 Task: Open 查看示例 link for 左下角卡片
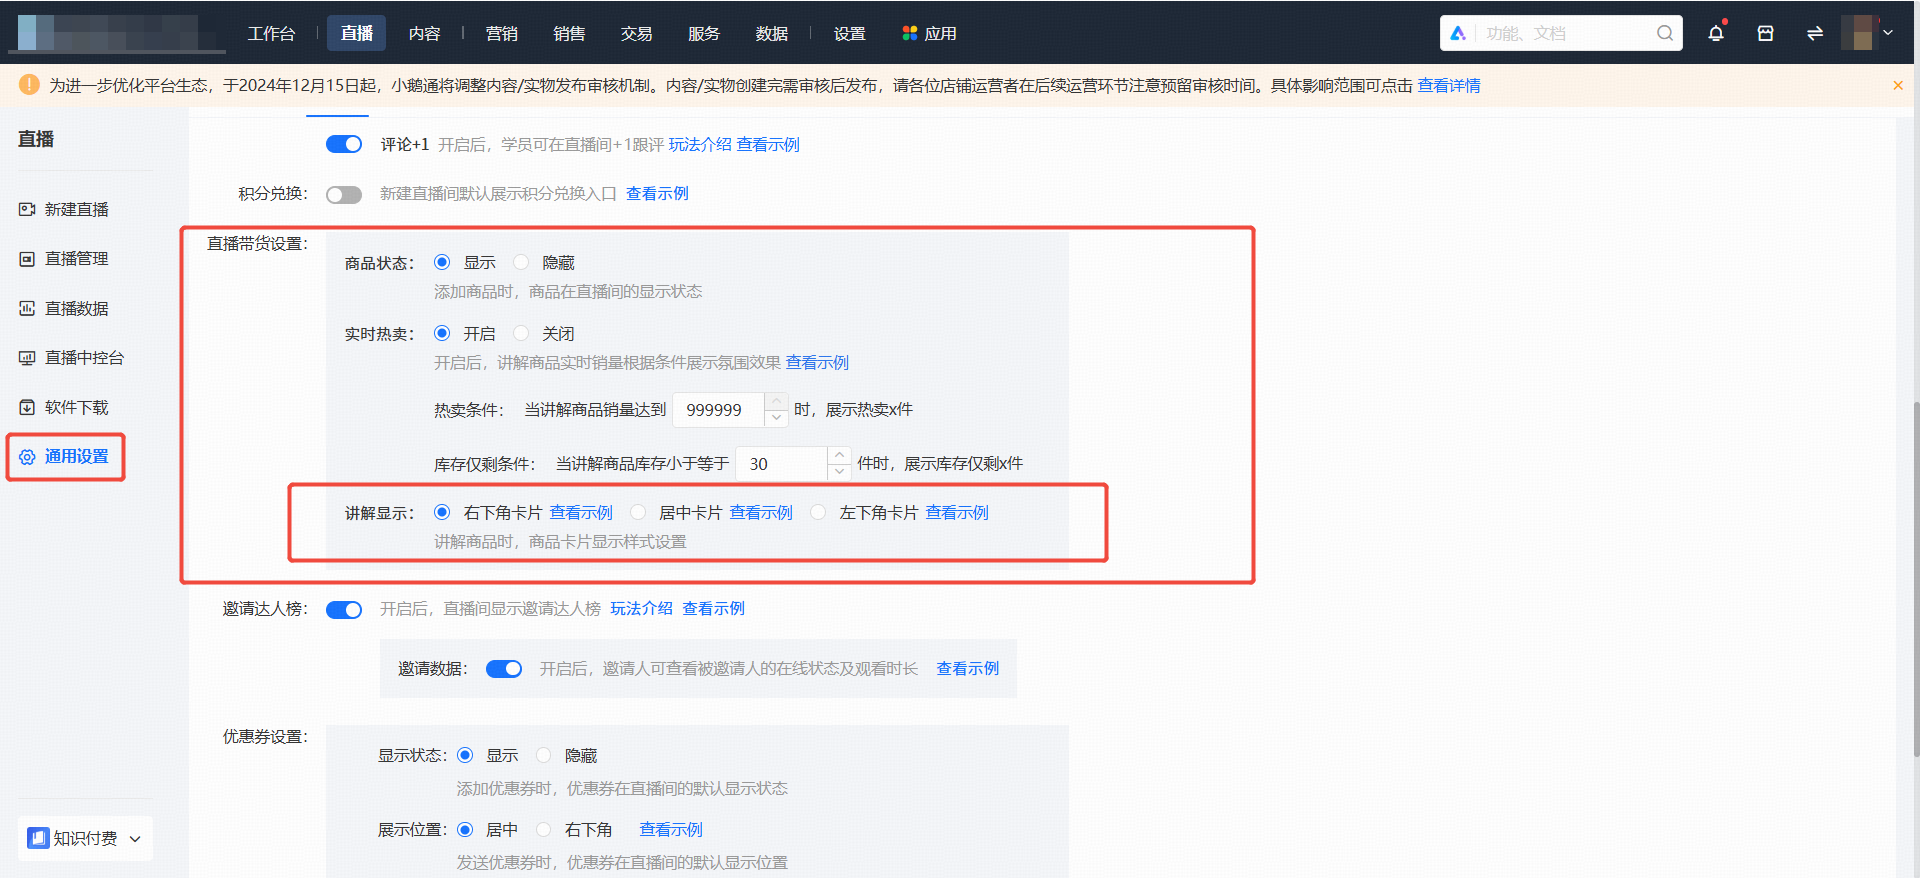(x=957, y=513)
